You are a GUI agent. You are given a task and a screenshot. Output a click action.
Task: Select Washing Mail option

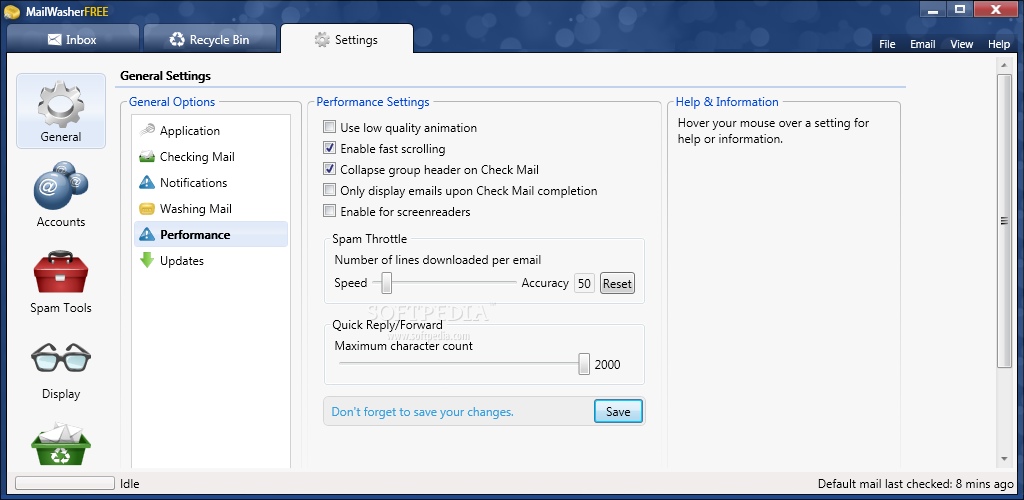click(x=211, y=209)
